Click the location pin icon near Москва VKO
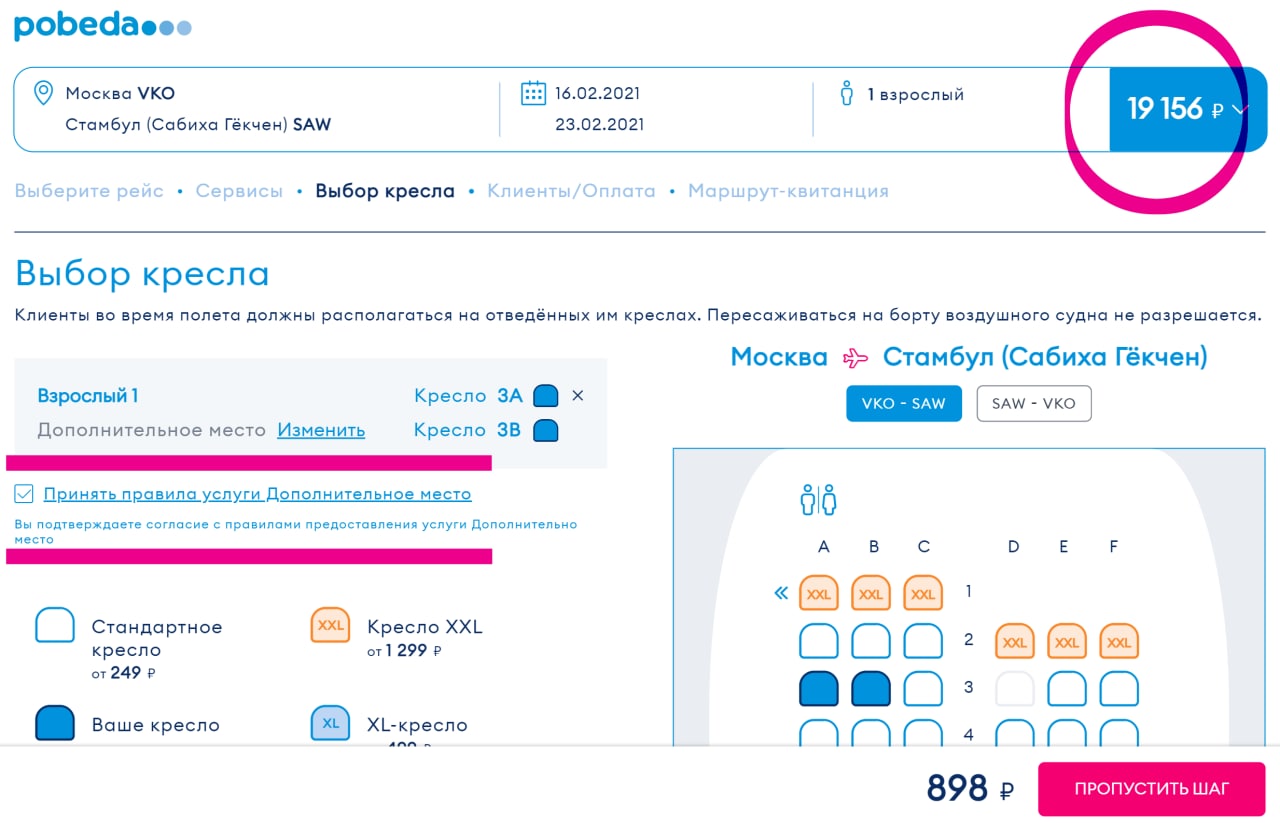The width and height of the screenshot is (1280, 823). pos(43,94)
